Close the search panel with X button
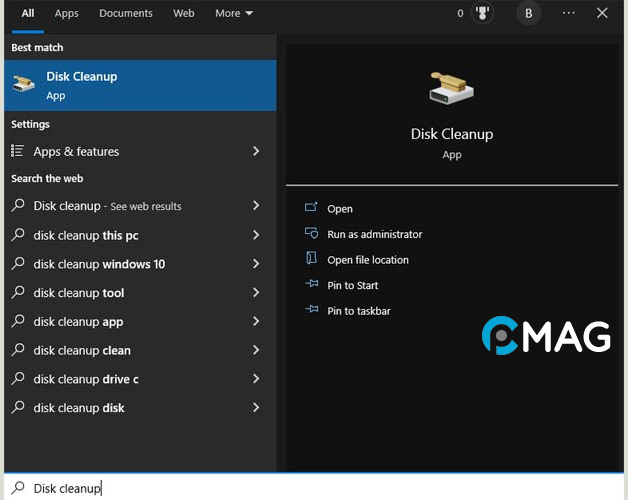Image resolution: width=628 pixels, height=500 pixels. click(602, 13)
